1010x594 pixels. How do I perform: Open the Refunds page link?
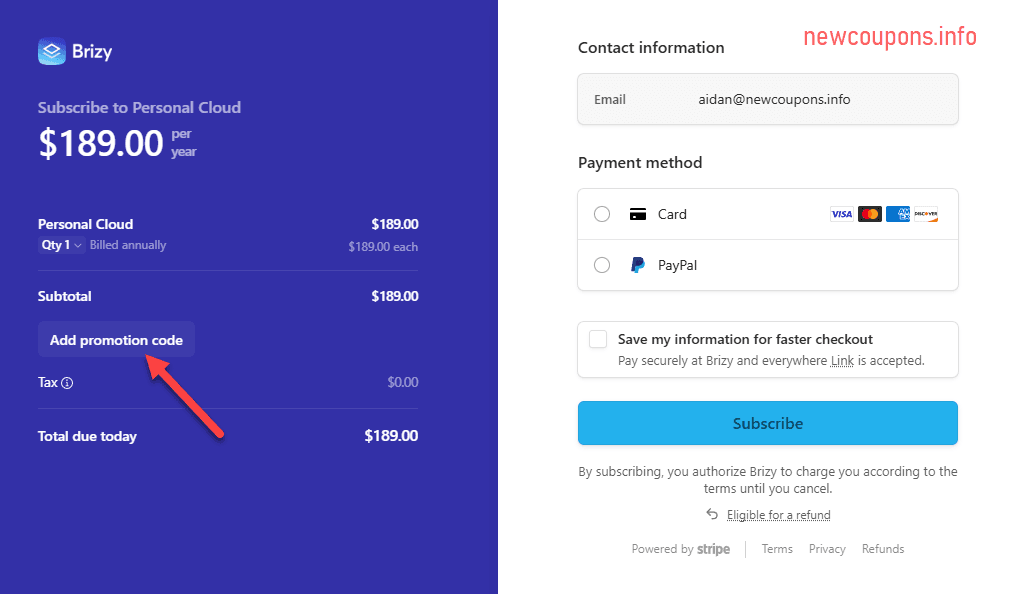pyautogui.click(x=883, y=548)
